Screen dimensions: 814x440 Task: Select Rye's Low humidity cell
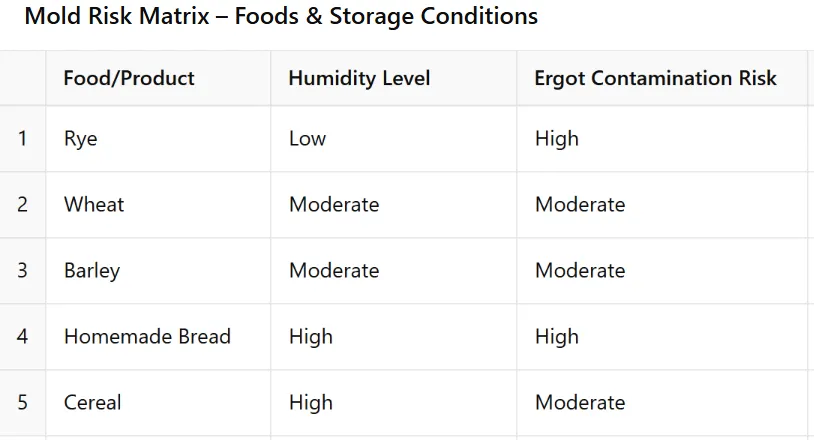(307, 138)
